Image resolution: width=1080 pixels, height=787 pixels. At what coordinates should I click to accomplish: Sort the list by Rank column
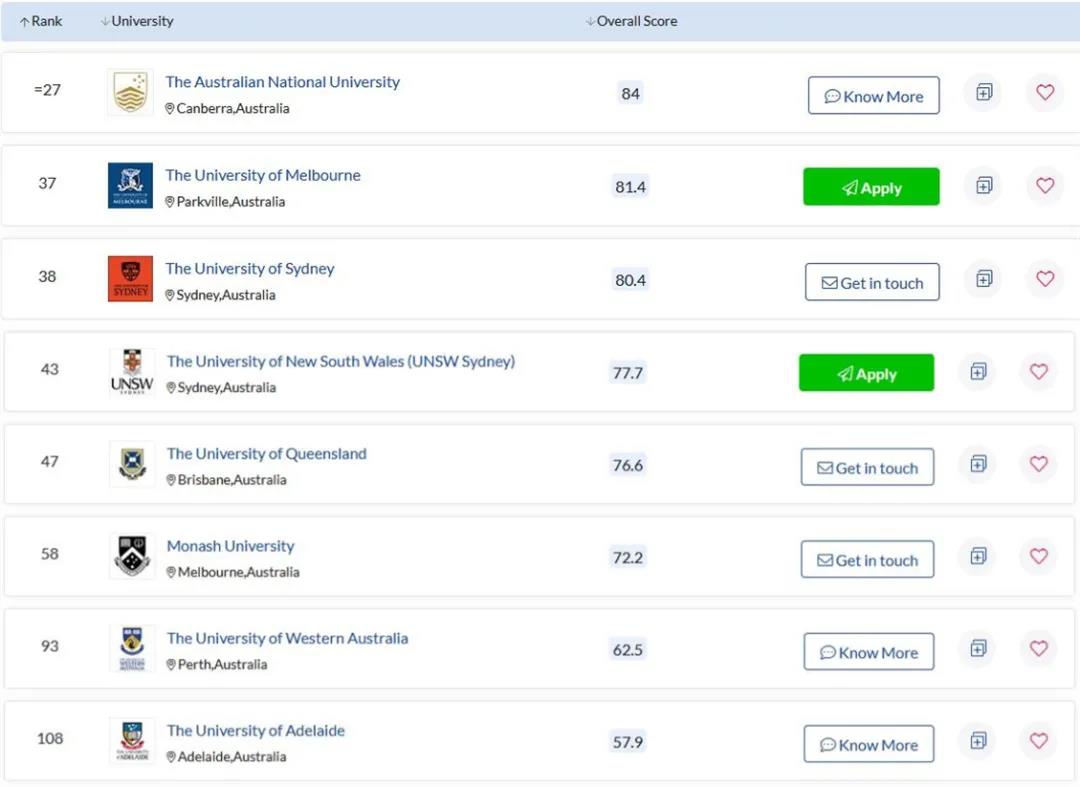(x=41, y=21)
